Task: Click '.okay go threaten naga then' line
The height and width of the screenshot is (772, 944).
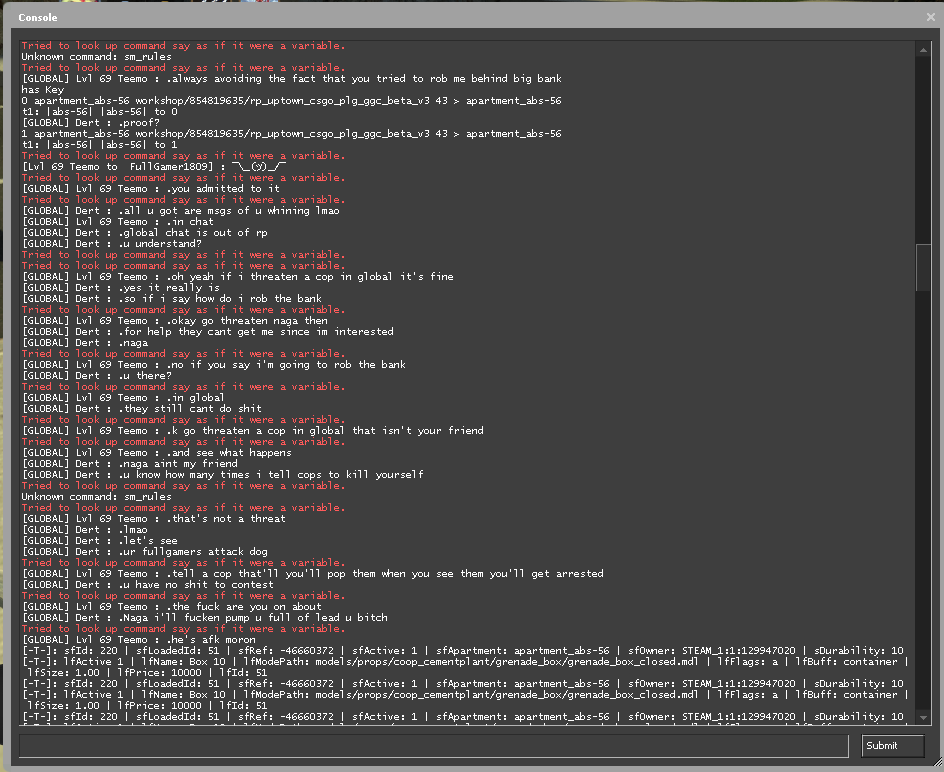Action: (x=175, y=320)
